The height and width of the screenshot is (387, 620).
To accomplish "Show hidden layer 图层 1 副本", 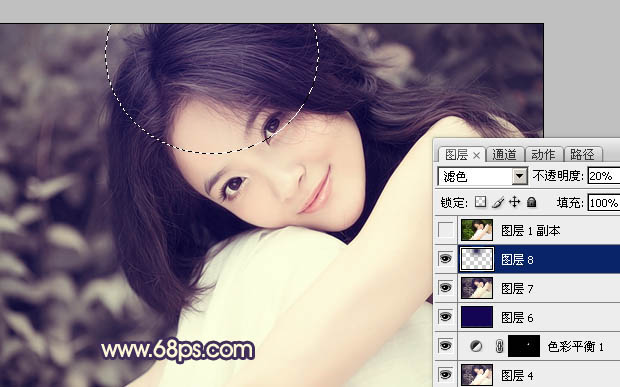I will (x=446, y=230).
